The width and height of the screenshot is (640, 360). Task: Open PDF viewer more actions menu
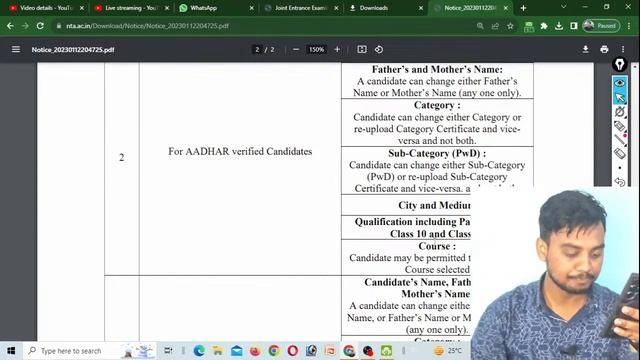623,49
